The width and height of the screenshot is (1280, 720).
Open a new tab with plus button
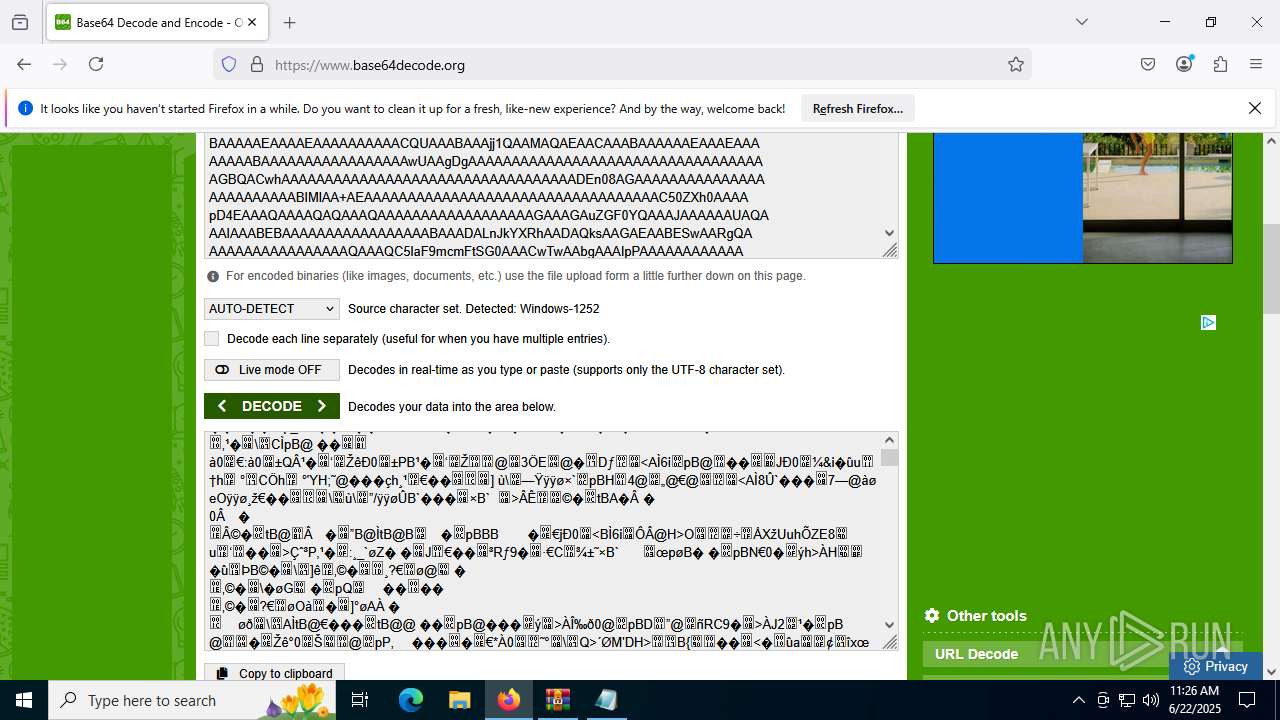[x=290, y=22]
